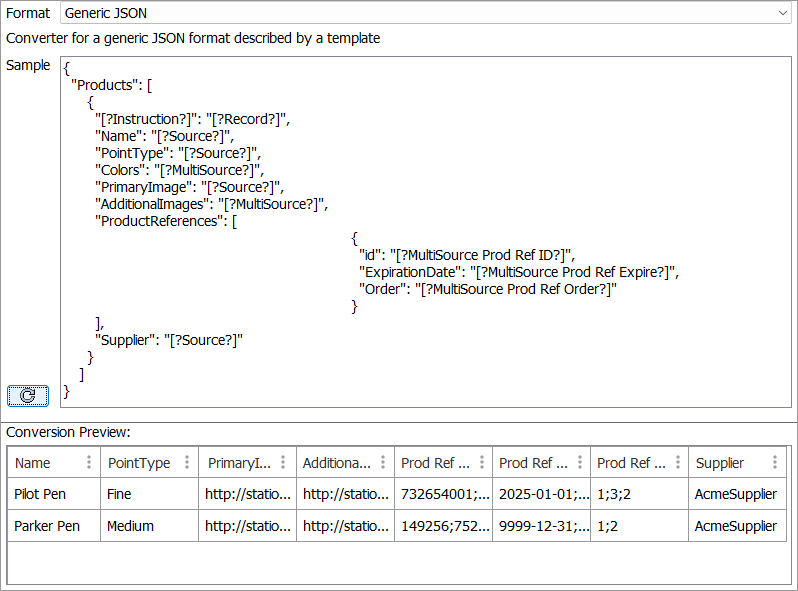Select the 2025-01-01 expiration cell
Screen dimensions: 798x591
pos(541,494)
